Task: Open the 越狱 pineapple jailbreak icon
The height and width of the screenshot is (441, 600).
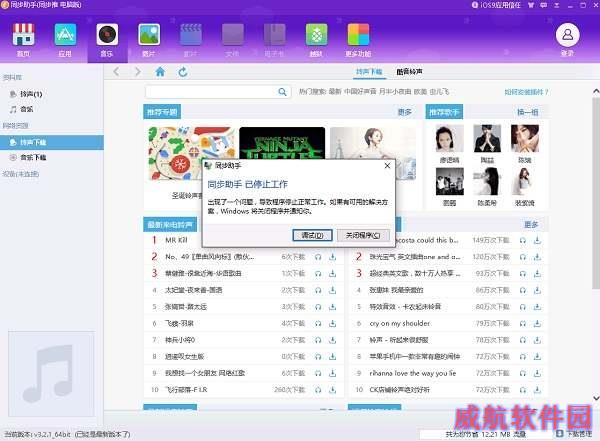Action: click(x=316, y=35)
